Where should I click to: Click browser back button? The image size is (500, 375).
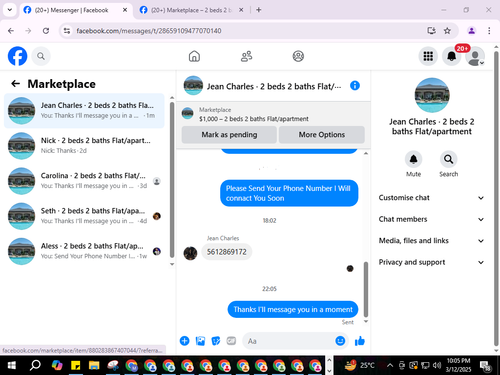click(x=11, y=31)
